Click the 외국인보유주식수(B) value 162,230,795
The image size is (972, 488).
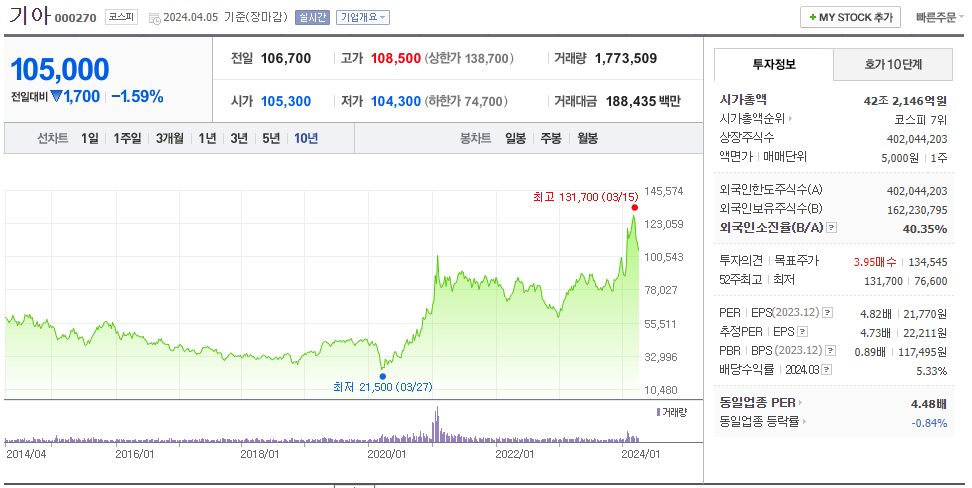click(917, 210)
